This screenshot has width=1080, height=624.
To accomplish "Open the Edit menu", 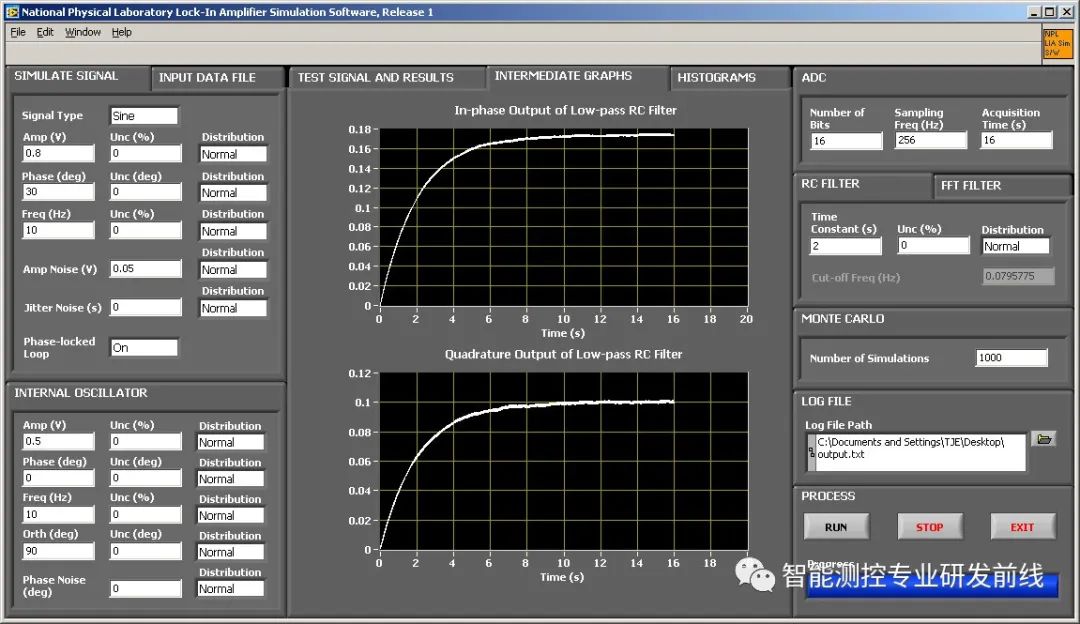I will 45,32.
